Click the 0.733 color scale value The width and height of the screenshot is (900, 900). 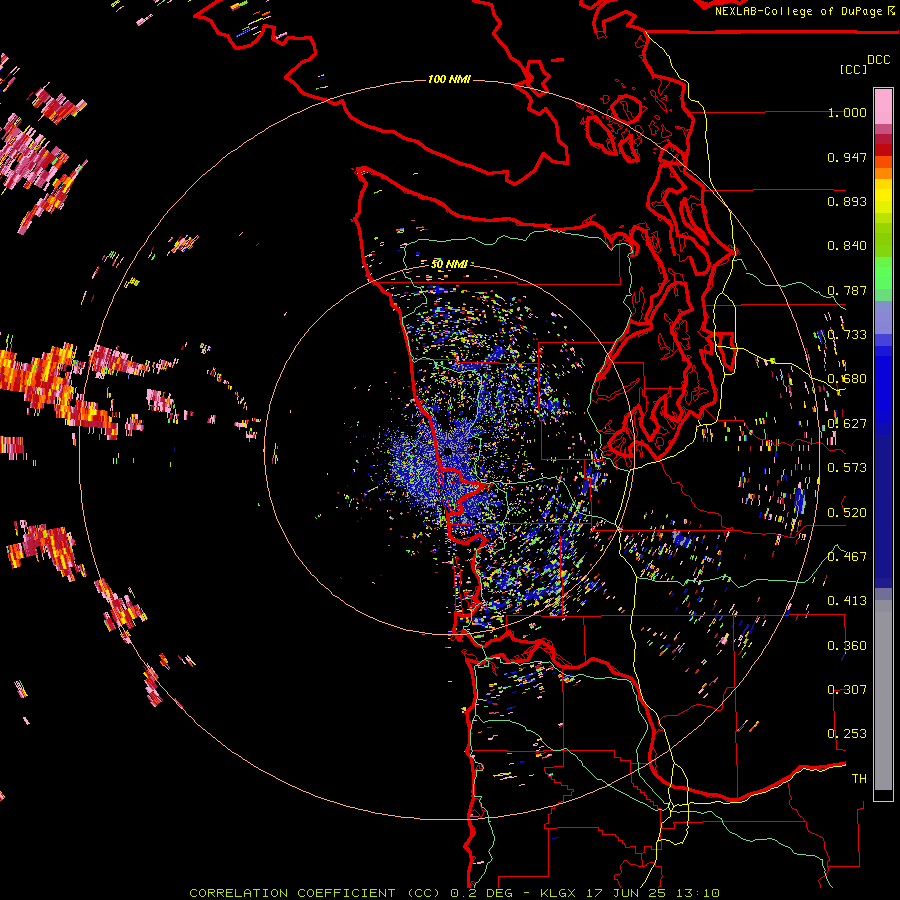847,335
